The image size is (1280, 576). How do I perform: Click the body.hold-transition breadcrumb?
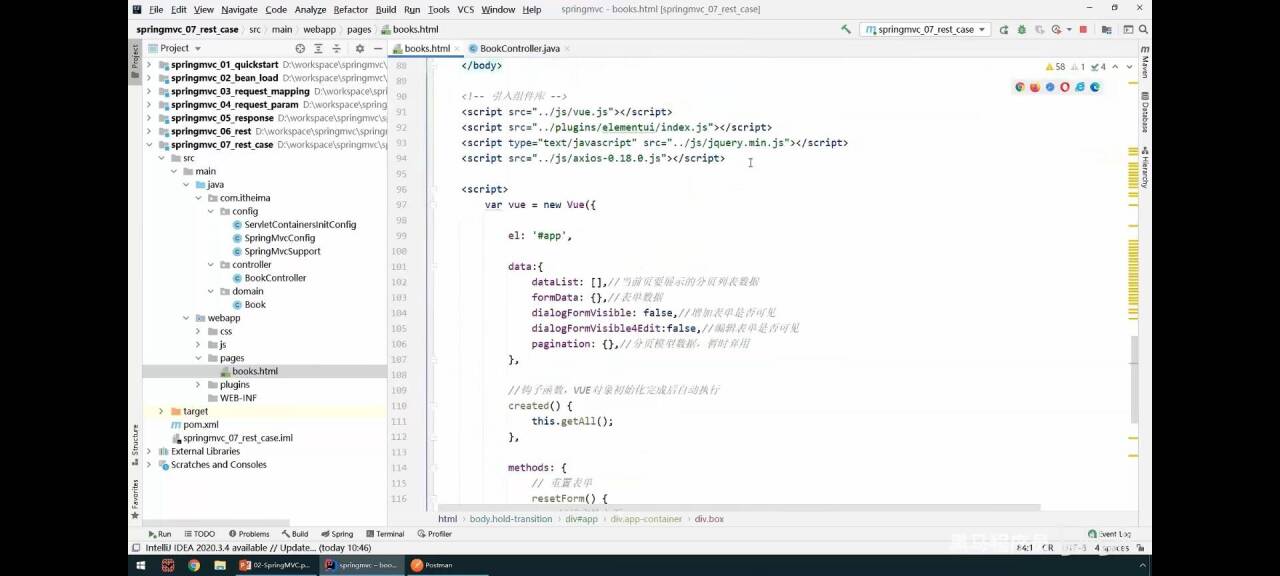click(x=510, y=519)
